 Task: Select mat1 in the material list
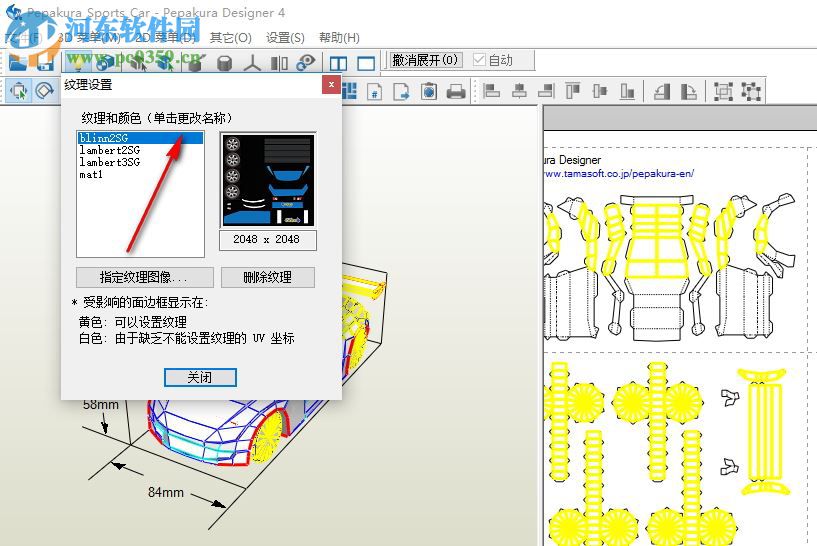91,174
